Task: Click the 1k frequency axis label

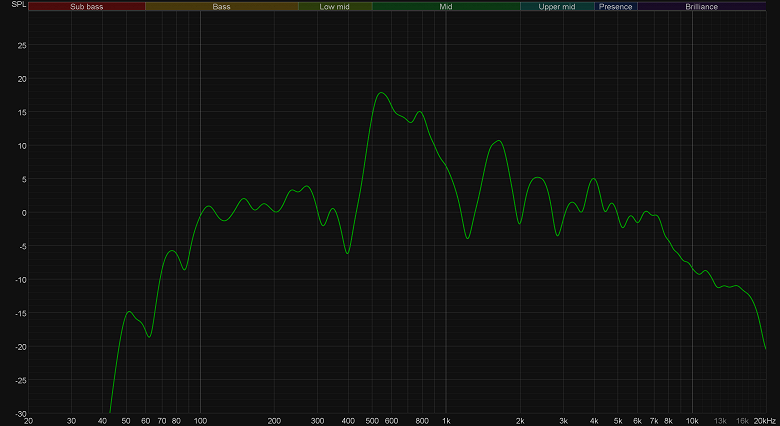Action: click(446, 421)
